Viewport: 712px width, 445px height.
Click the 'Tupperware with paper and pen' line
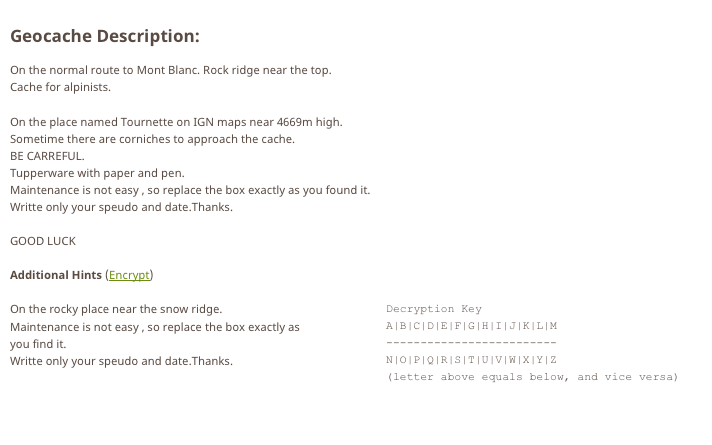(97, 173)
